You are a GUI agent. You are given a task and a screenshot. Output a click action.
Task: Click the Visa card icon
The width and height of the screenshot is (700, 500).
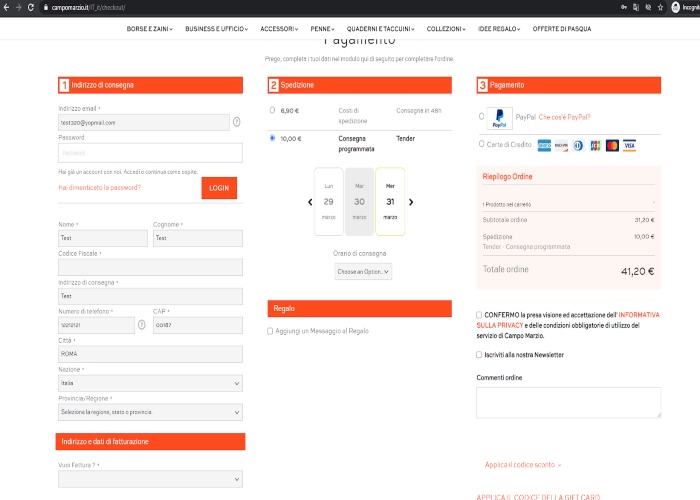coord(628,145)
